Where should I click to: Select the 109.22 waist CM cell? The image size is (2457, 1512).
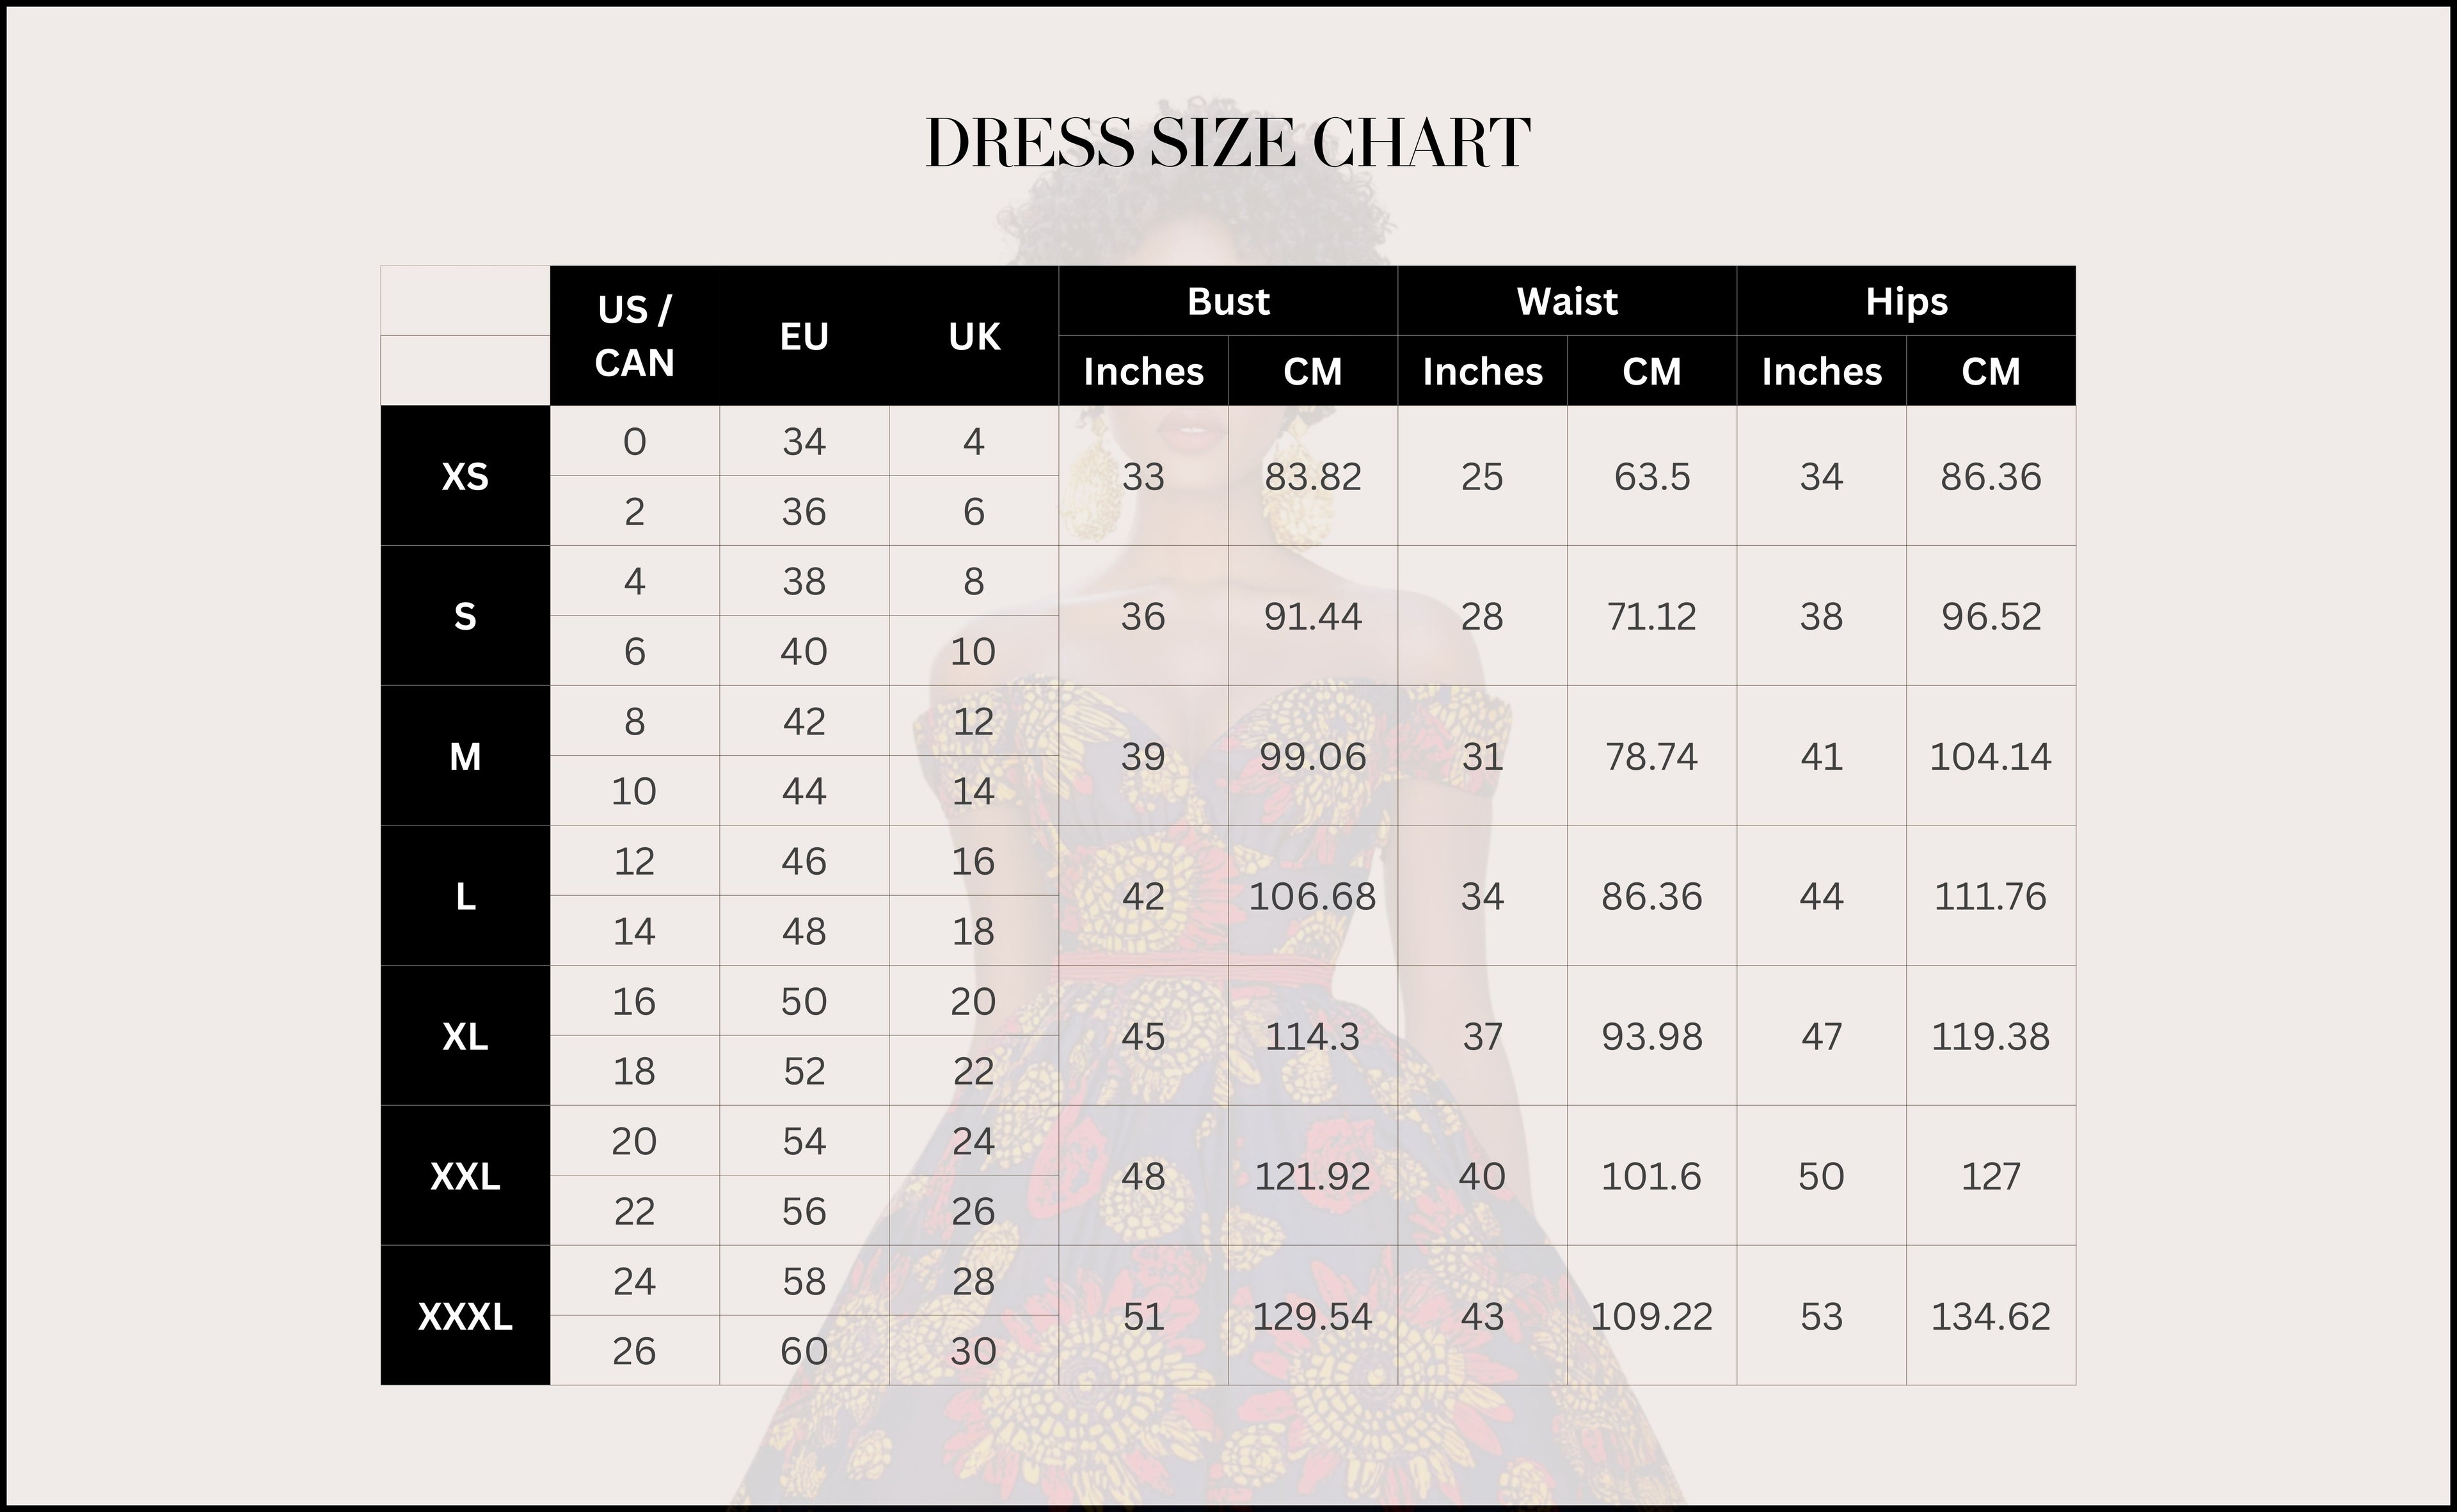pyautogui.click(x=1651, y=1317)
